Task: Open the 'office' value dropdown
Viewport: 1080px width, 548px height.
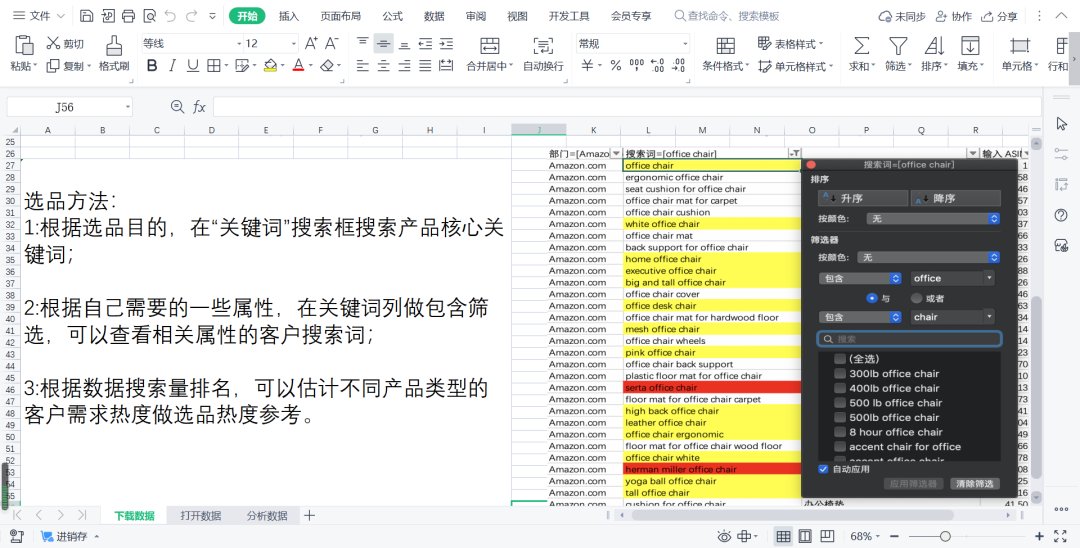Action: click(989, 278)
